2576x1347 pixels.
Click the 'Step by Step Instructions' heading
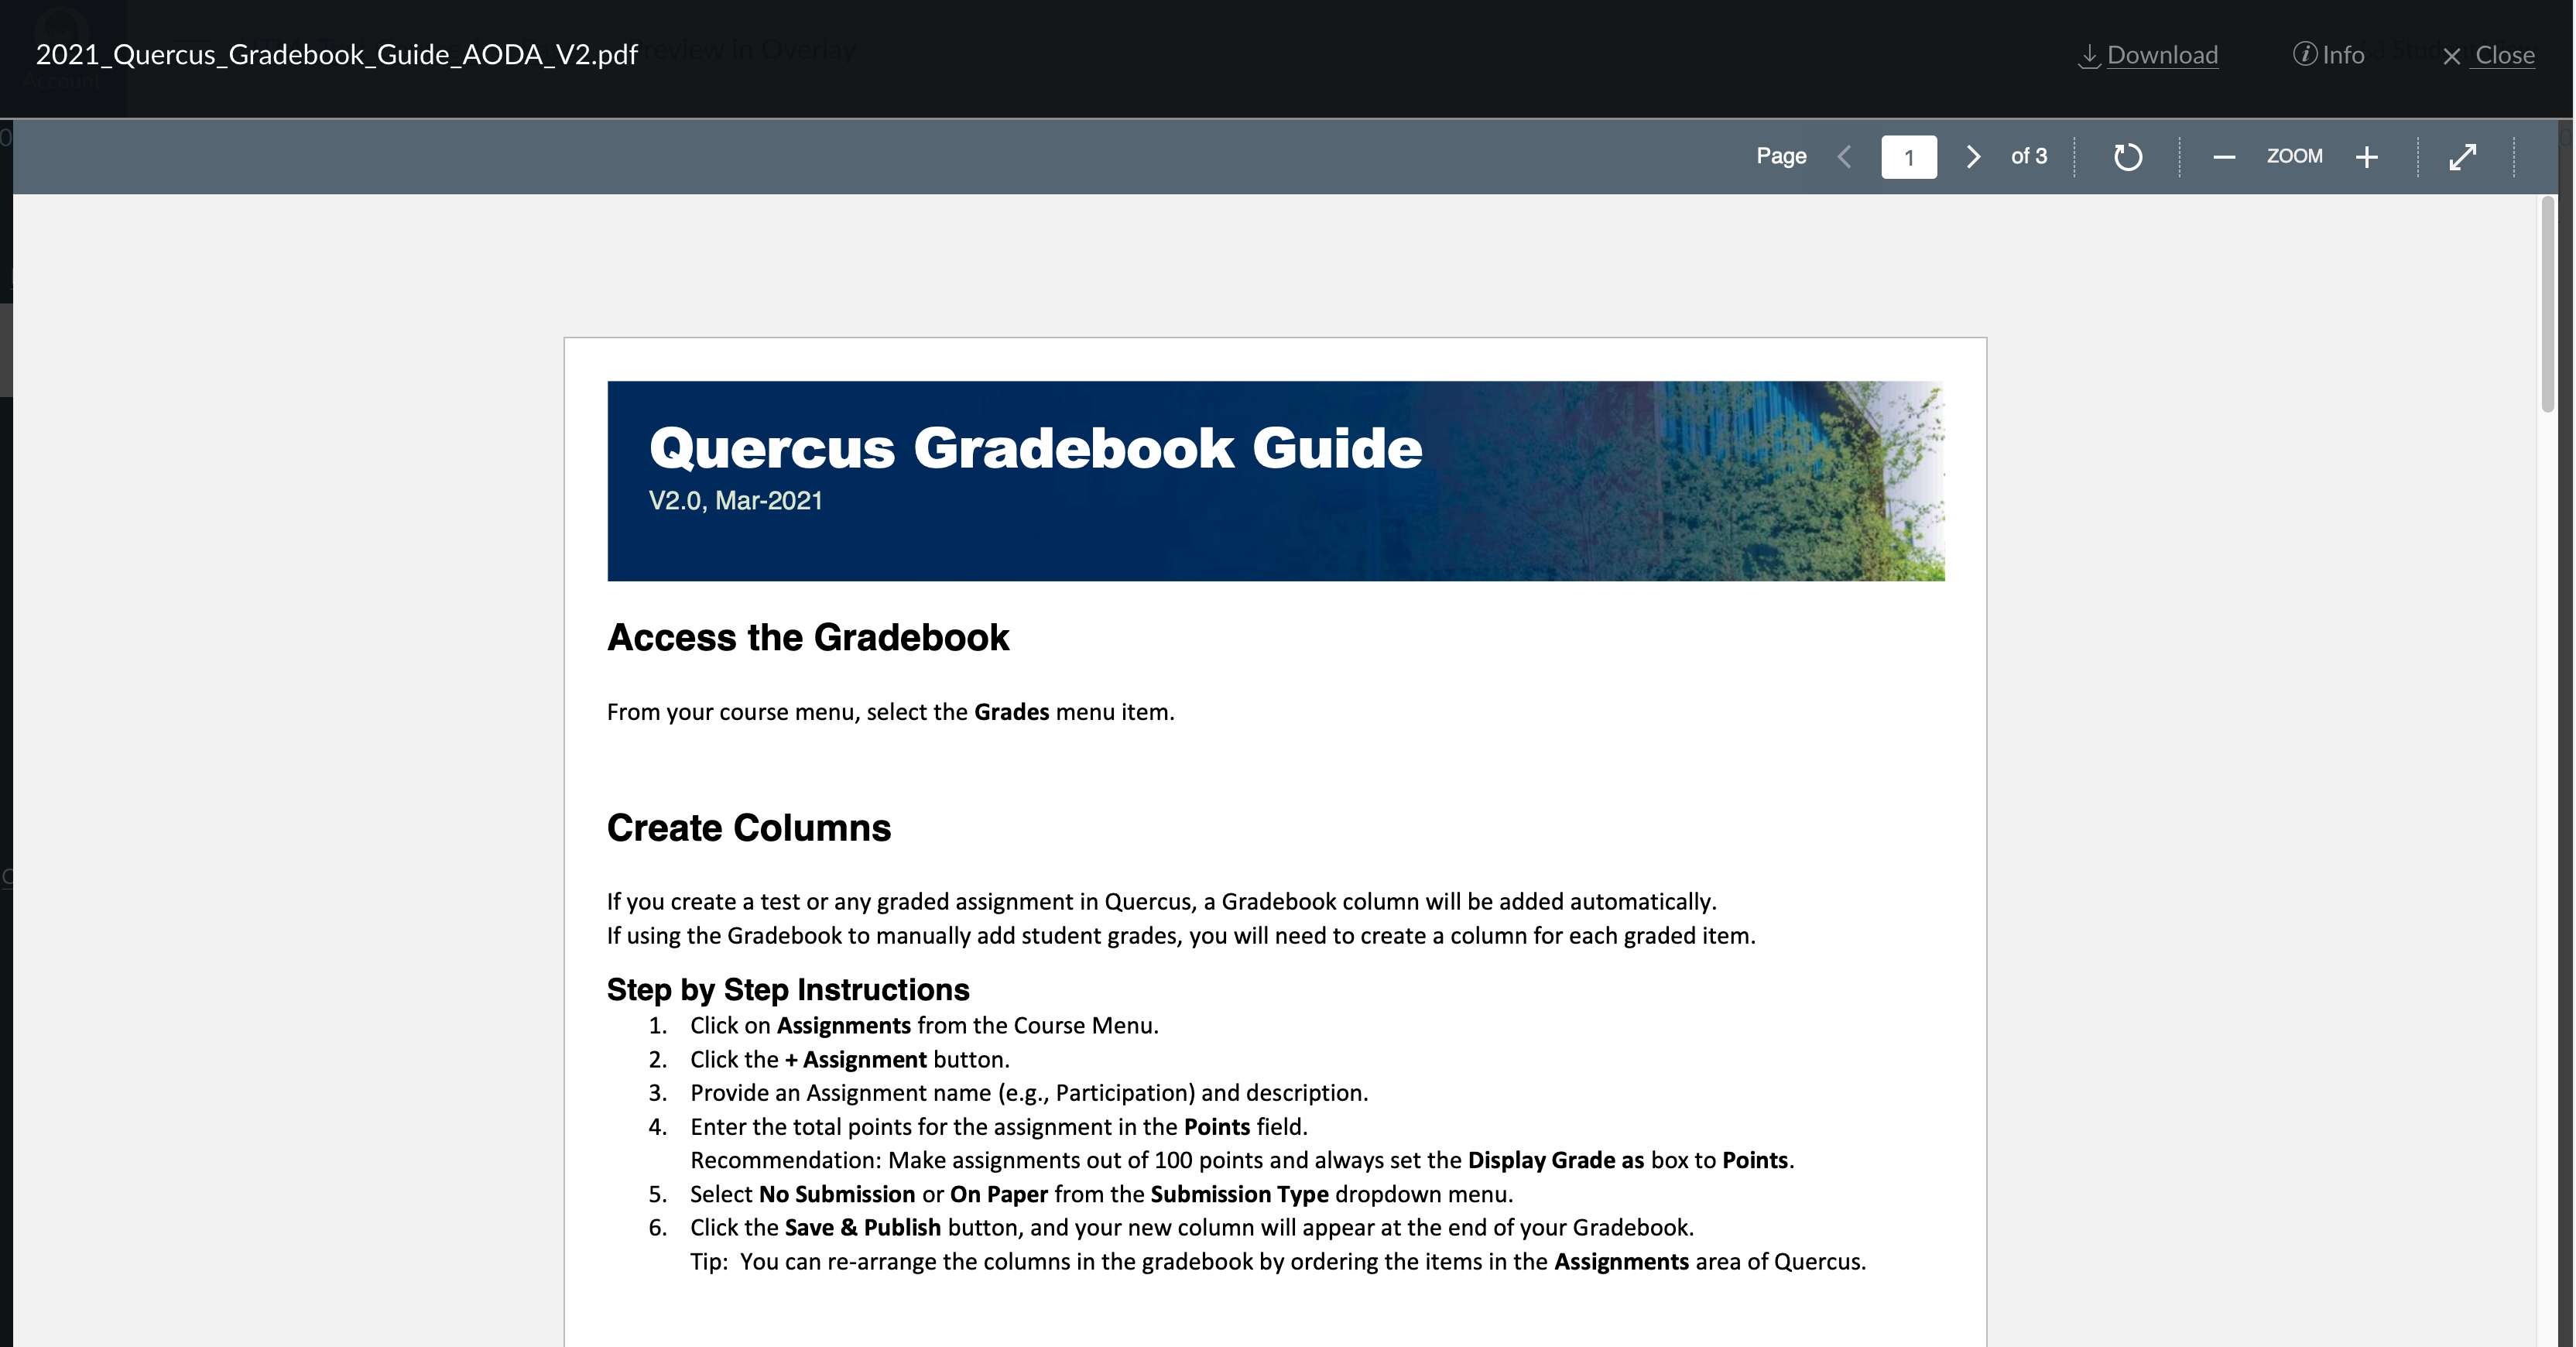click(788, 989)
